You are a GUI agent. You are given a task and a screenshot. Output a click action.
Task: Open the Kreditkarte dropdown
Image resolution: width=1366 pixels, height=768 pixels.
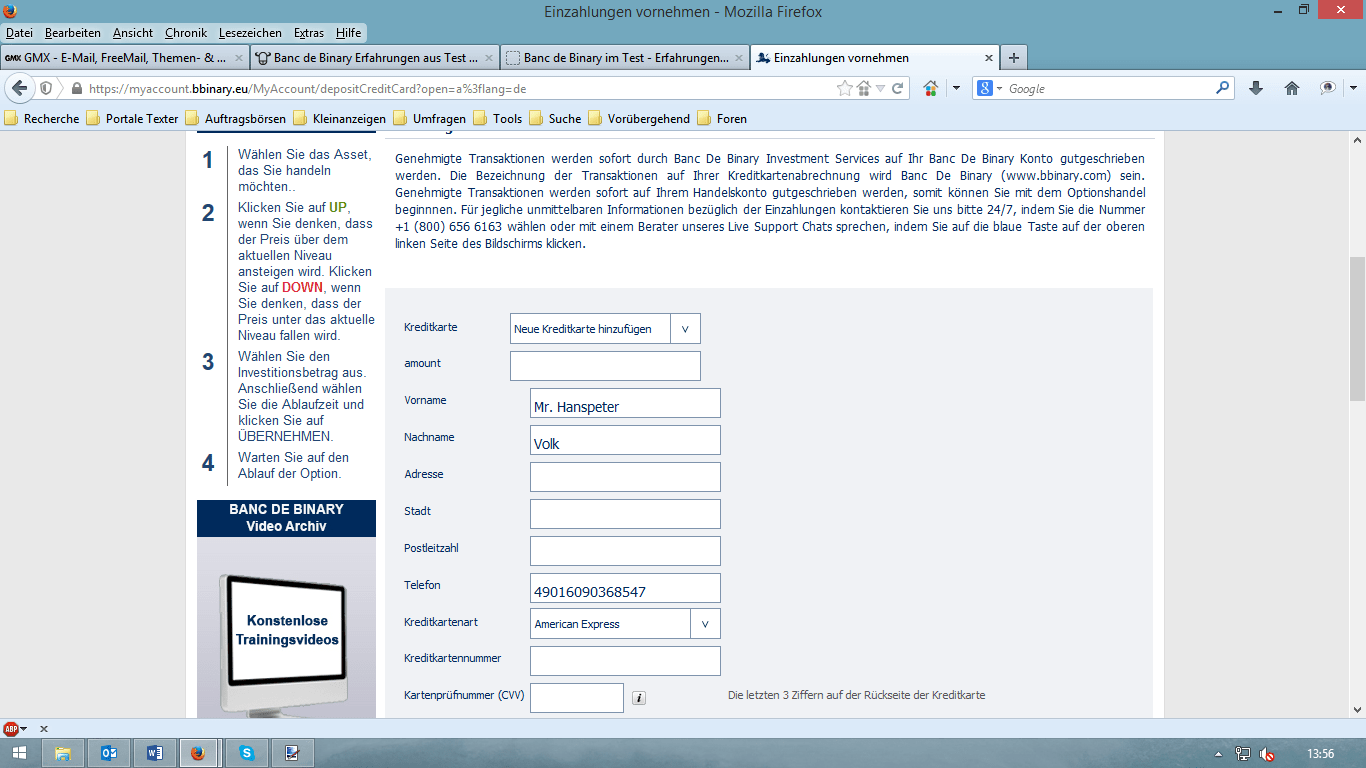point(605,328)
